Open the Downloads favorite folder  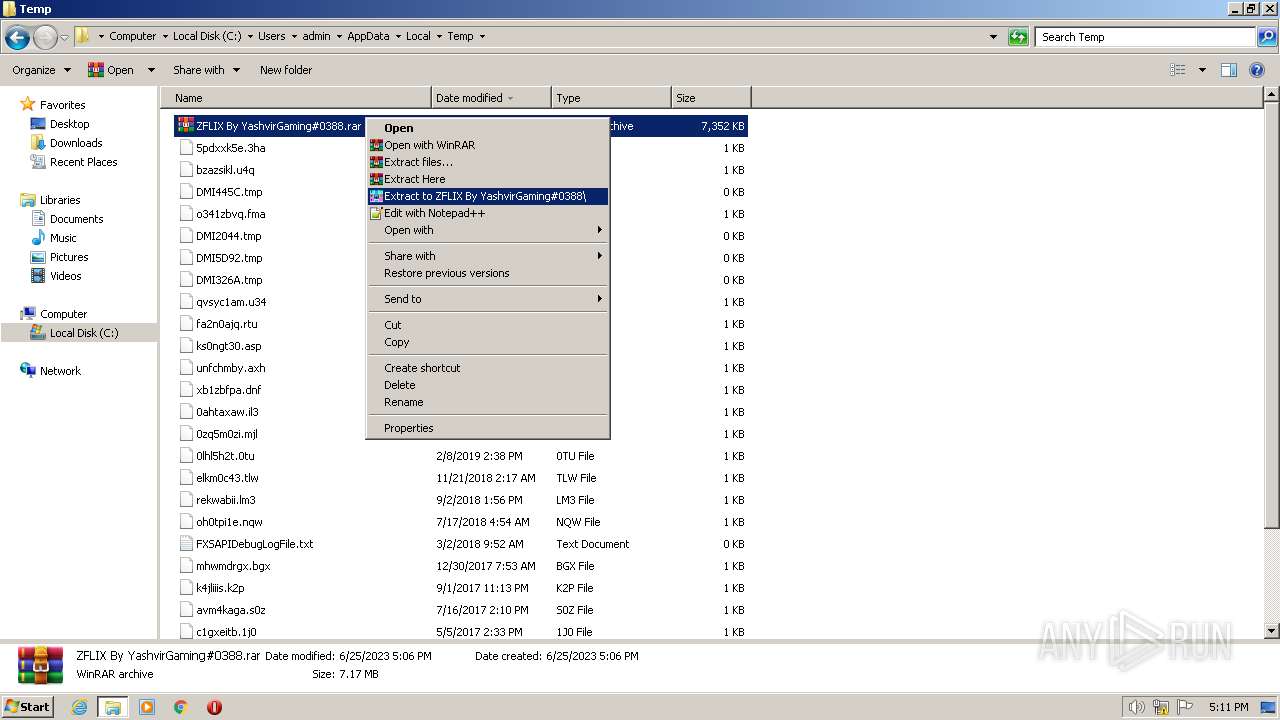[x=76, y=143]
